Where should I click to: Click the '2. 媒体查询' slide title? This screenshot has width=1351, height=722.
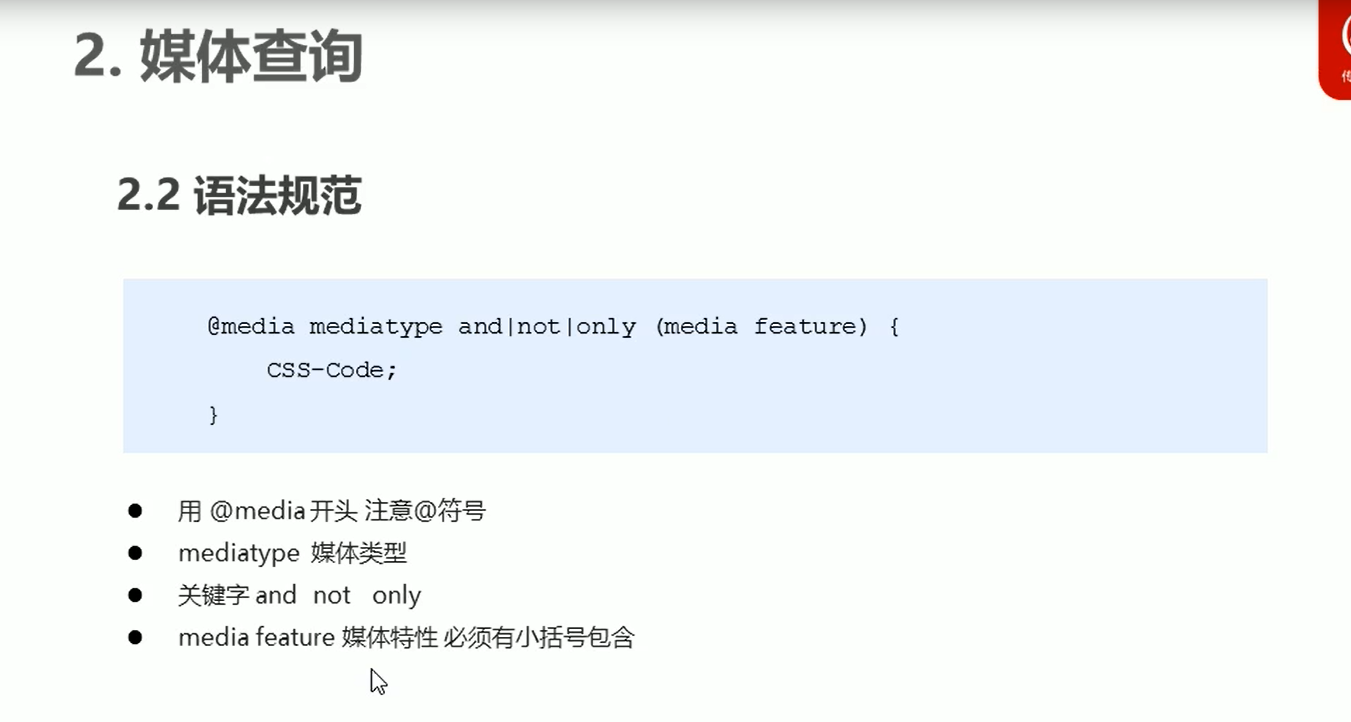[x=218, y=57]
